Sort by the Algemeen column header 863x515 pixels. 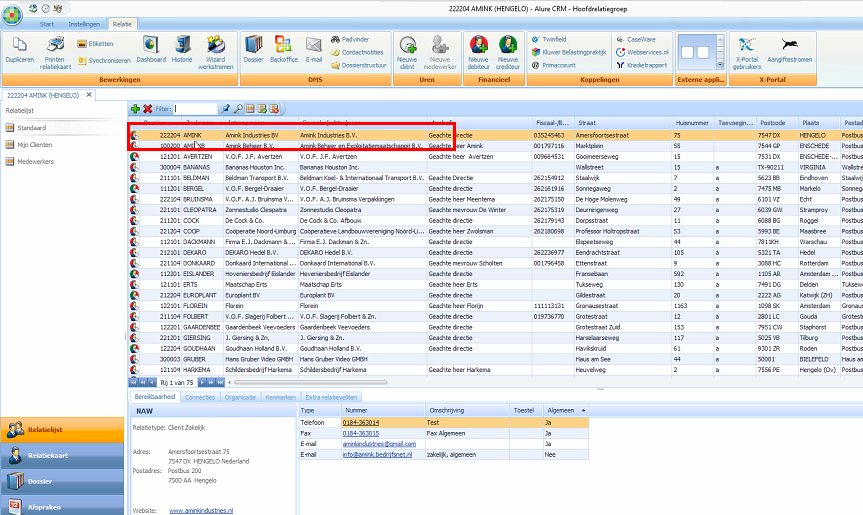coord(565,410)
